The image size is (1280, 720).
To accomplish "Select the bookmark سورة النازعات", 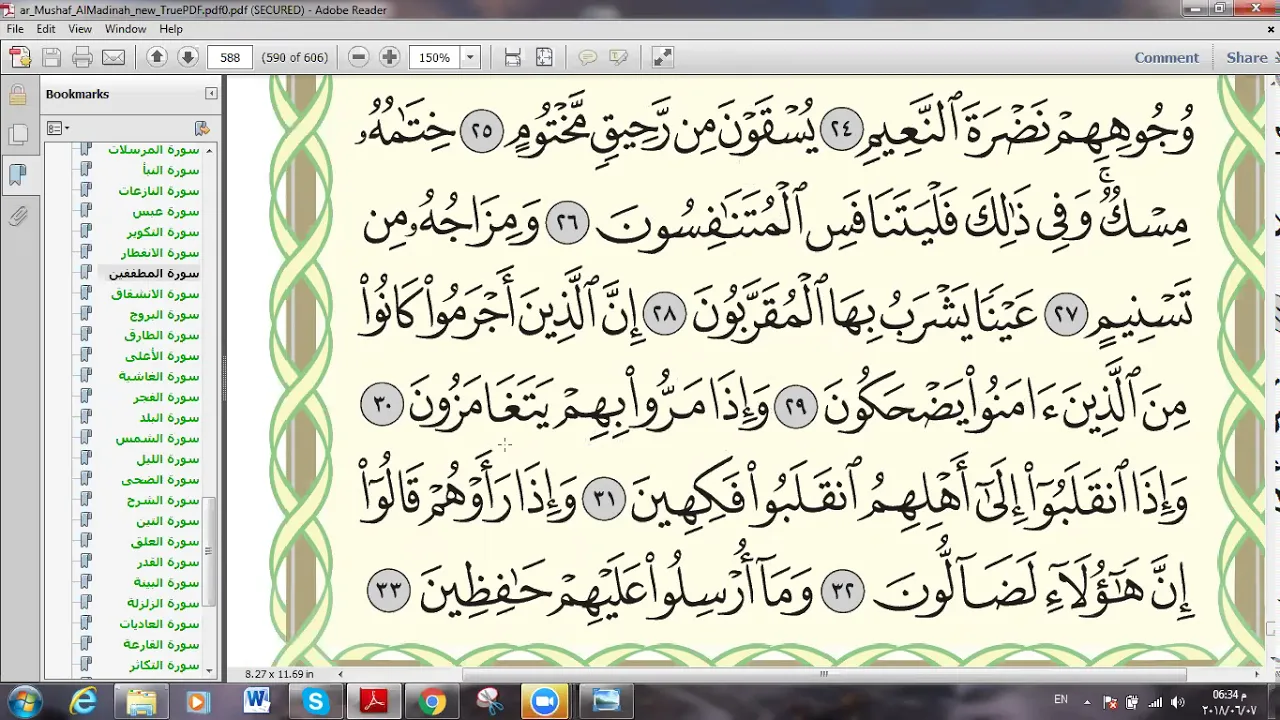I will [159, 191].
